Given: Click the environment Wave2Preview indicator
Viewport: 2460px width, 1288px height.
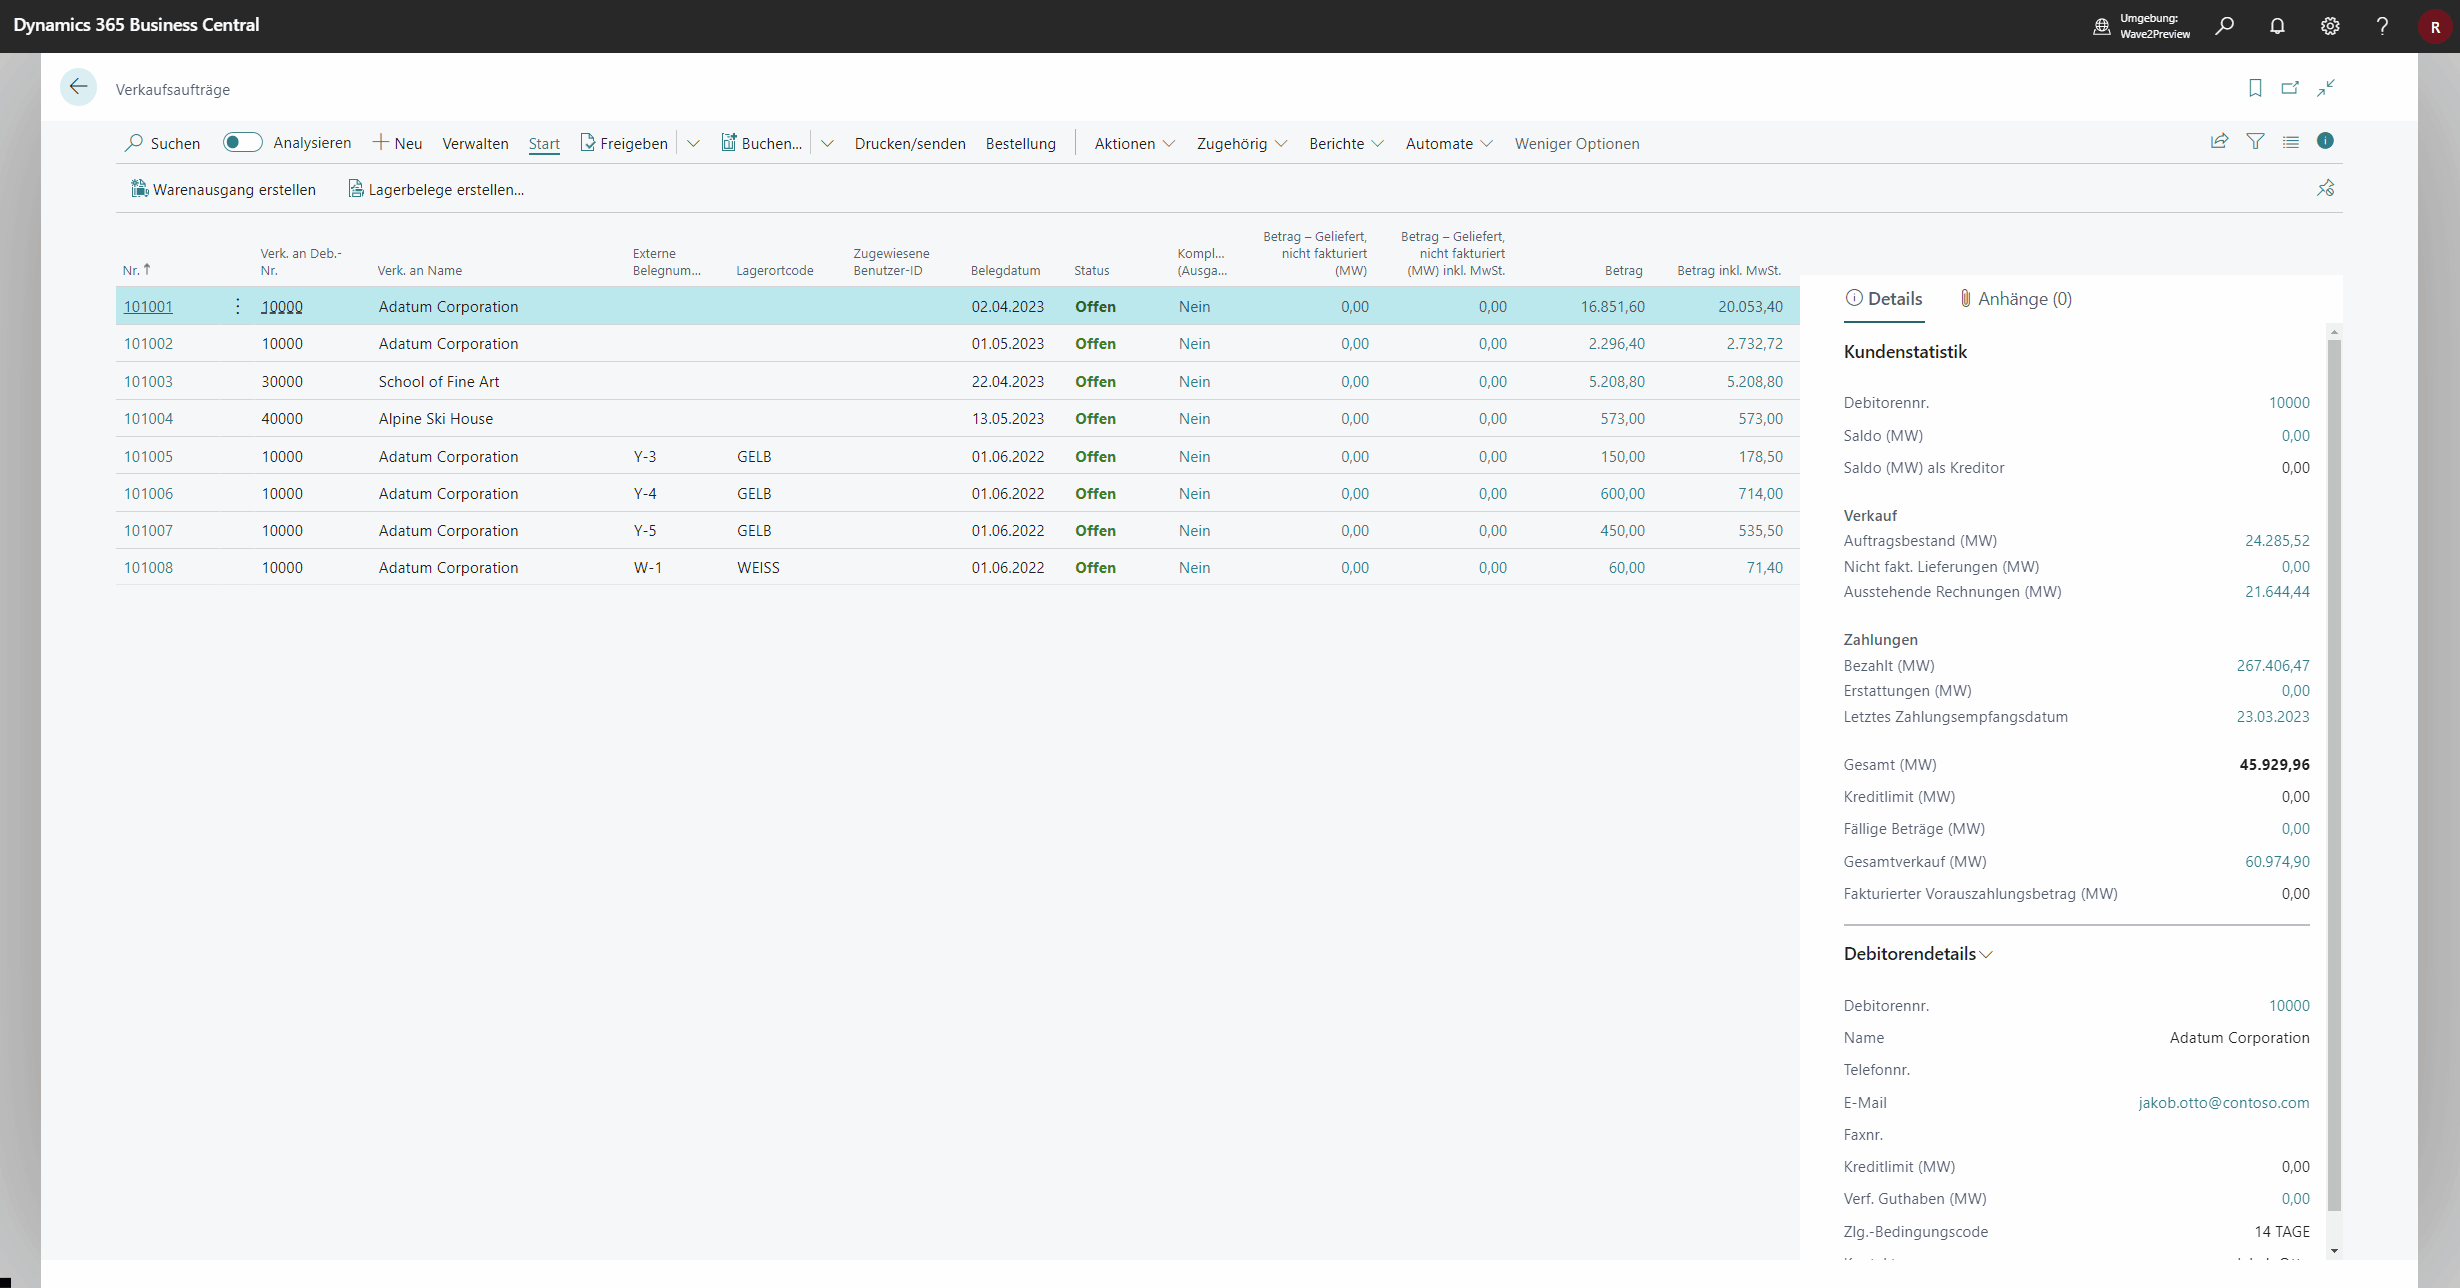Looking at the screenshot, I should point(2141,26).
